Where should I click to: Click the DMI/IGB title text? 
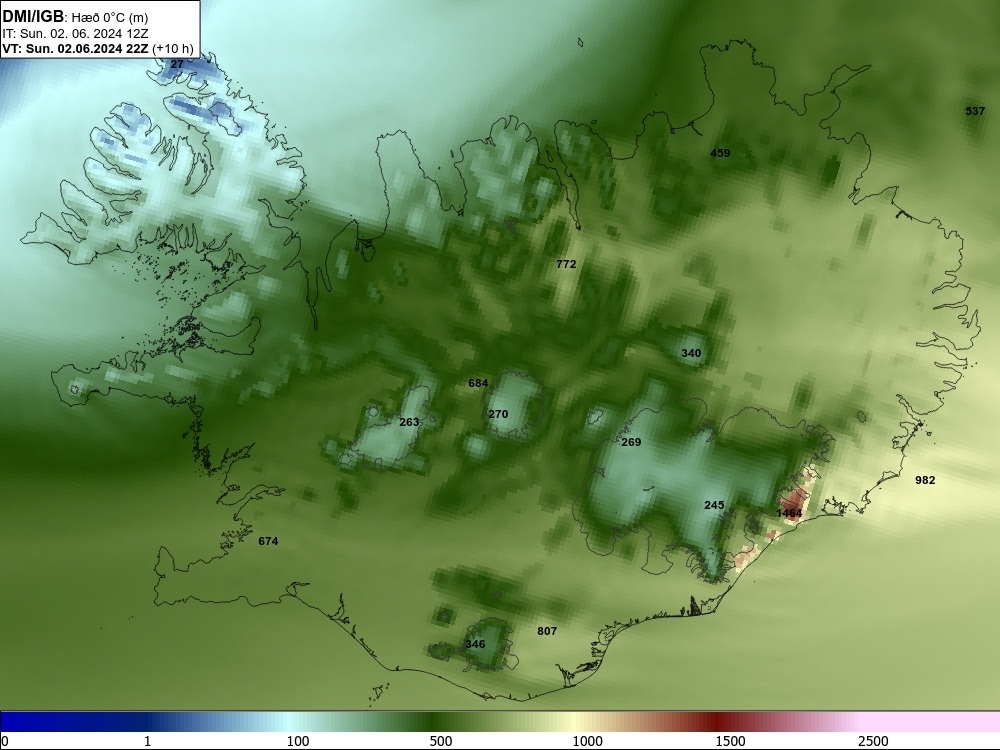pyautogui.click(x=33, y=17)
